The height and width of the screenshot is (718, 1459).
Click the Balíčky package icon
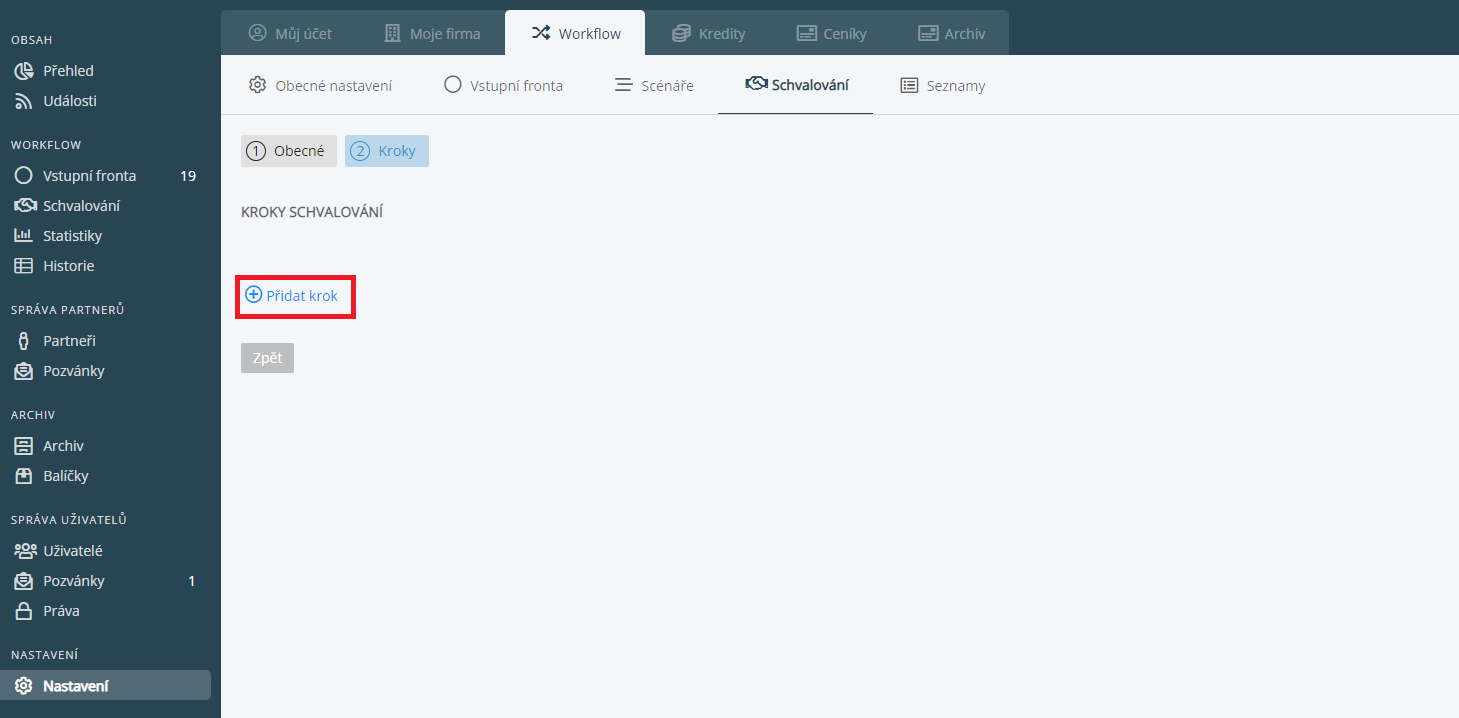pyautogui.click(x=24, y=476)
